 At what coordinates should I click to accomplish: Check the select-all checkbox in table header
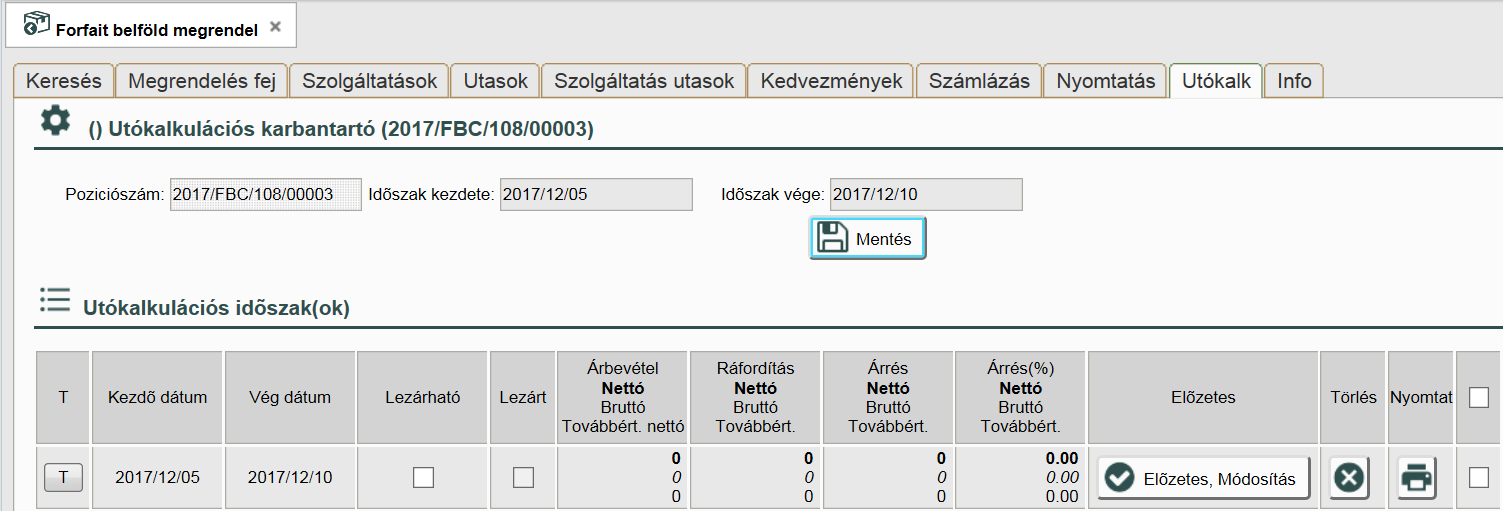[x=1478, y=398]
